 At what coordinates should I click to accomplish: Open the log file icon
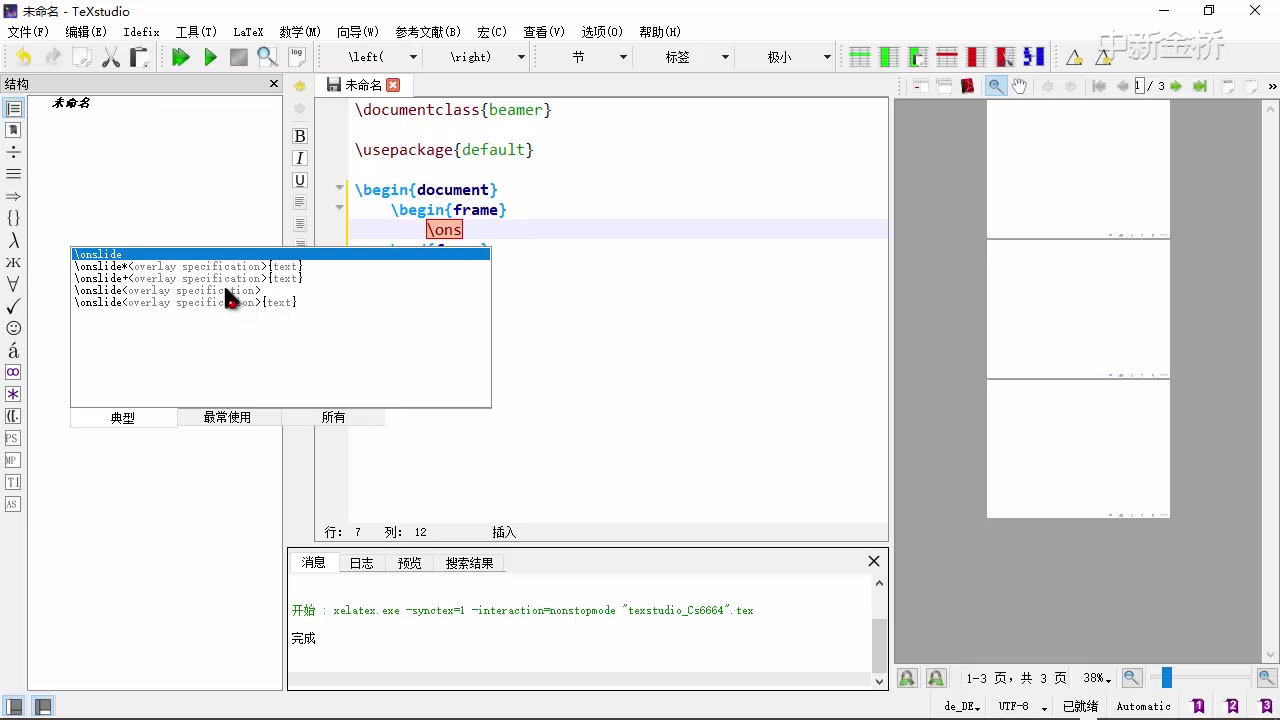(297, 57)
